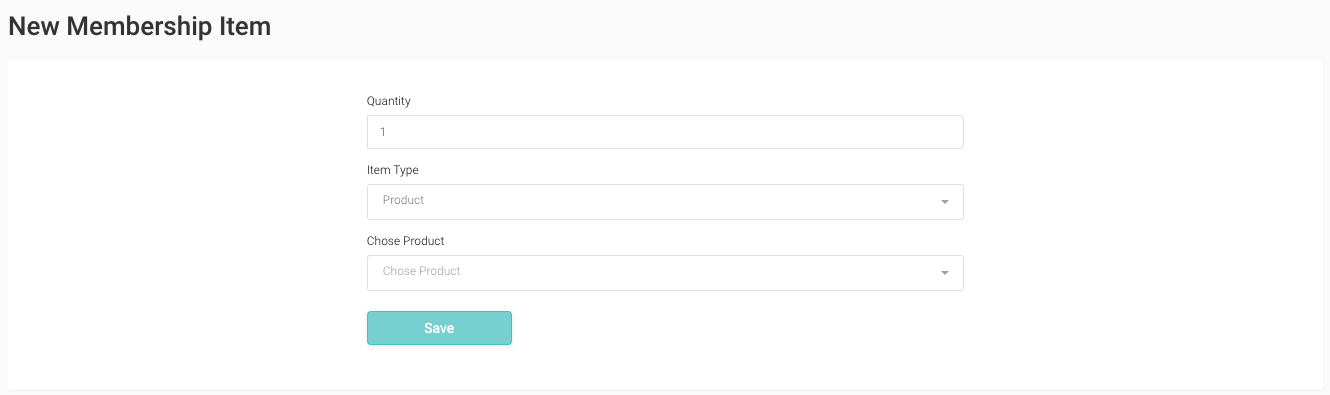The height and width of the screenshot is (395, 1330).
Task: Click the 'Chose Product' placeholder text
Action: tap(421, 271)
